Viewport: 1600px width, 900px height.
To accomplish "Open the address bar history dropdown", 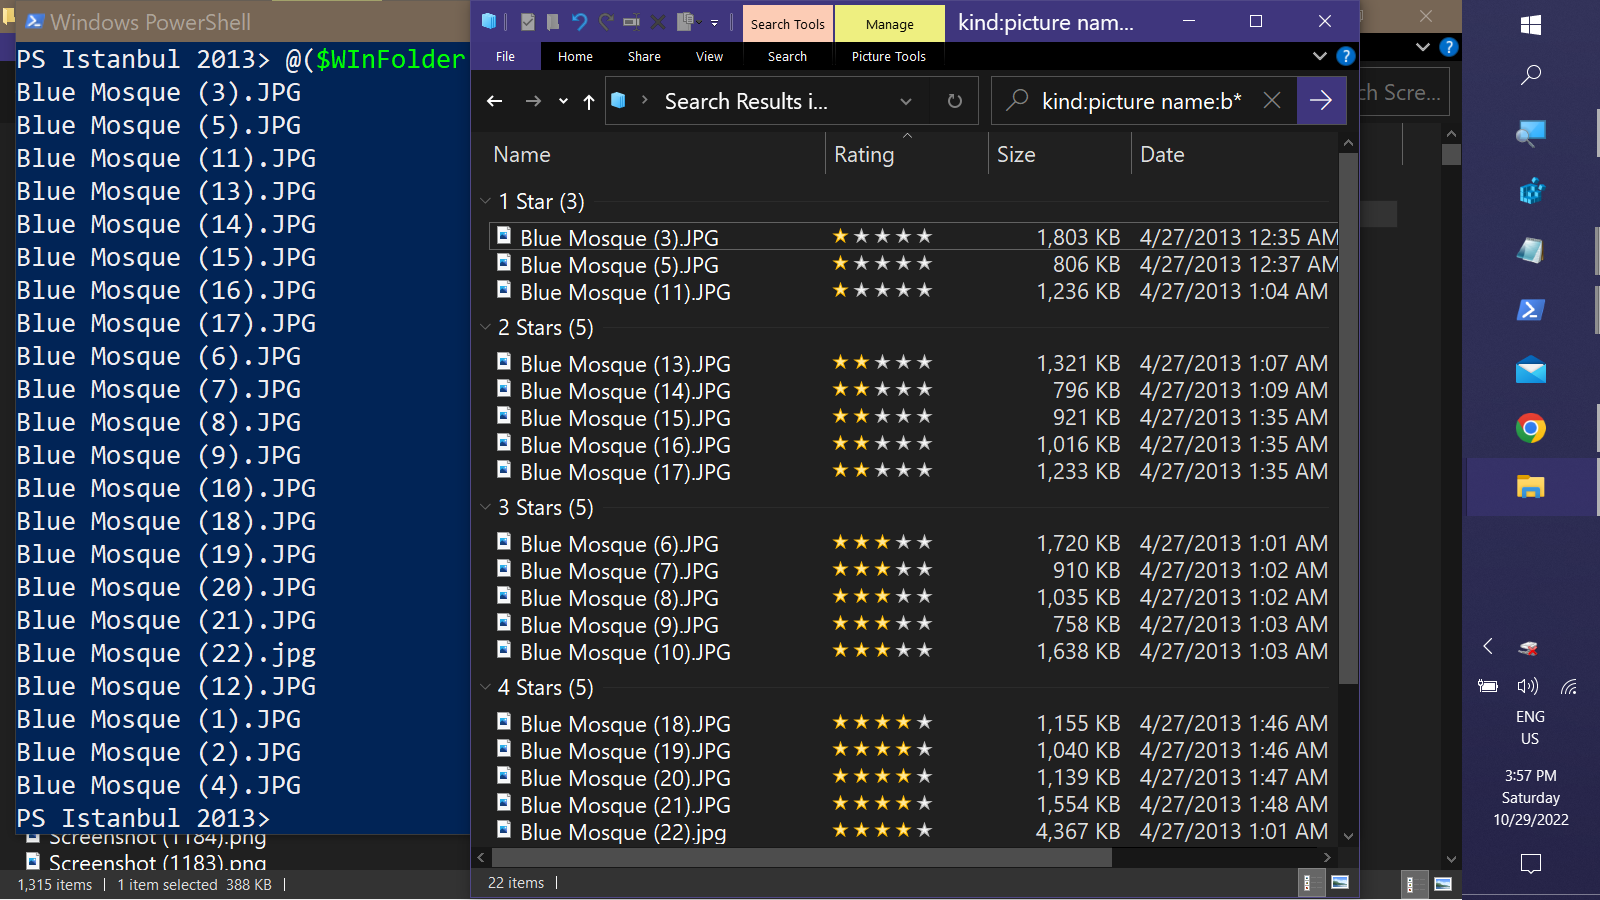I will coord(906,101).
